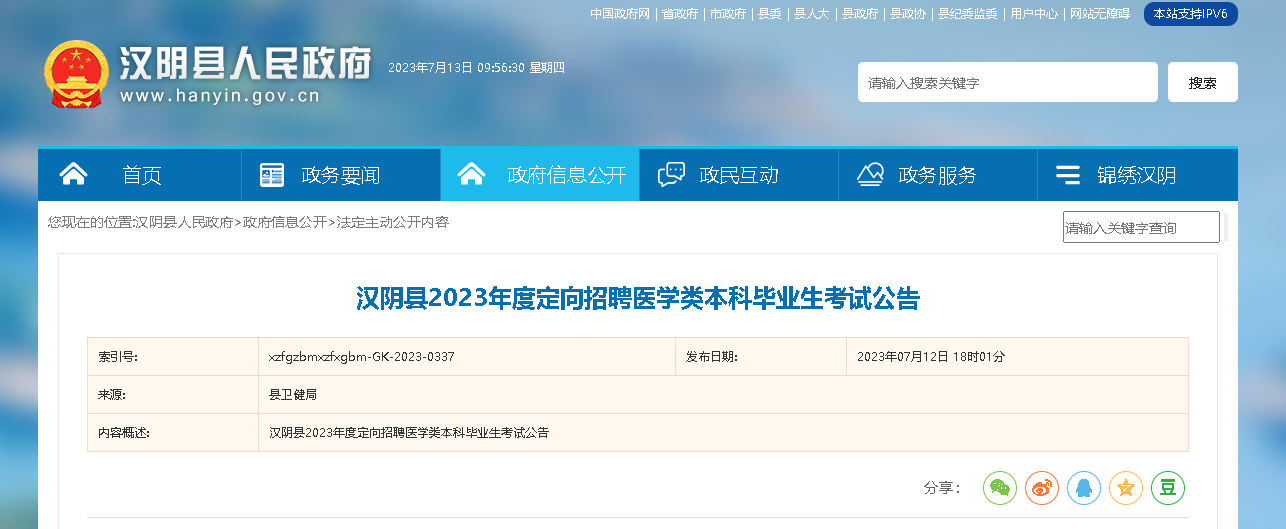Click the national emblem logo
Viewport: 1286px width, 529px height.
click(x=76, y=75)
